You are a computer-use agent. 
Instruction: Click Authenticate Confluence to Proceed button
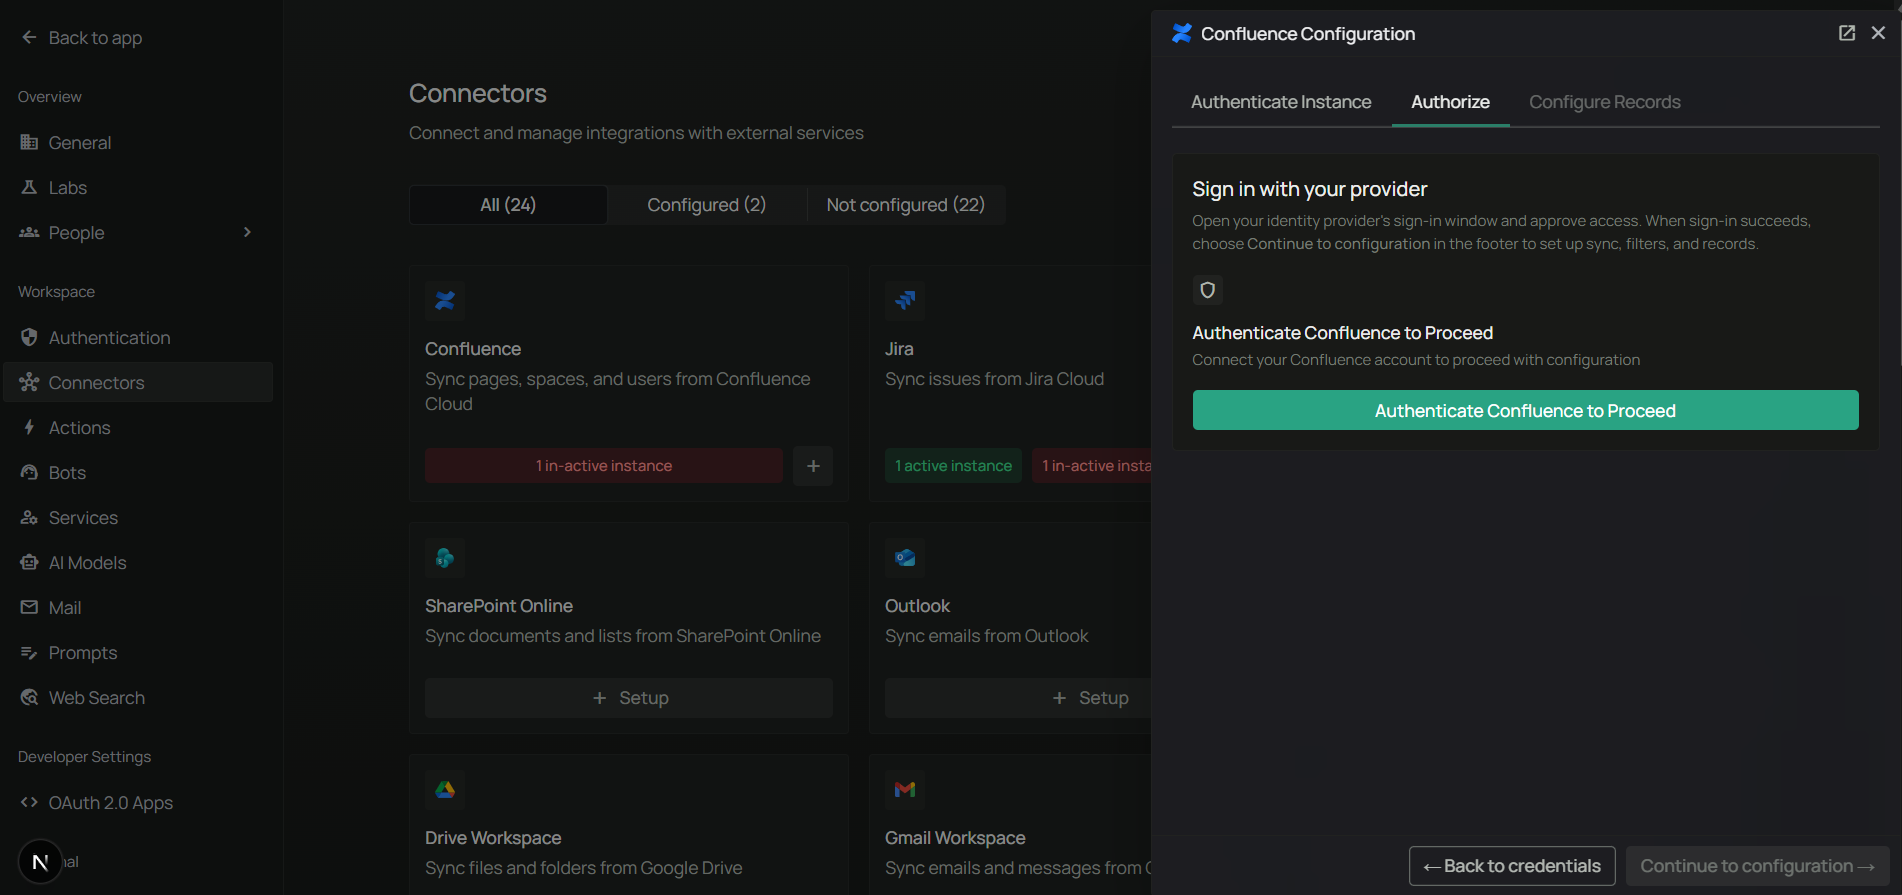point(1525,410)
